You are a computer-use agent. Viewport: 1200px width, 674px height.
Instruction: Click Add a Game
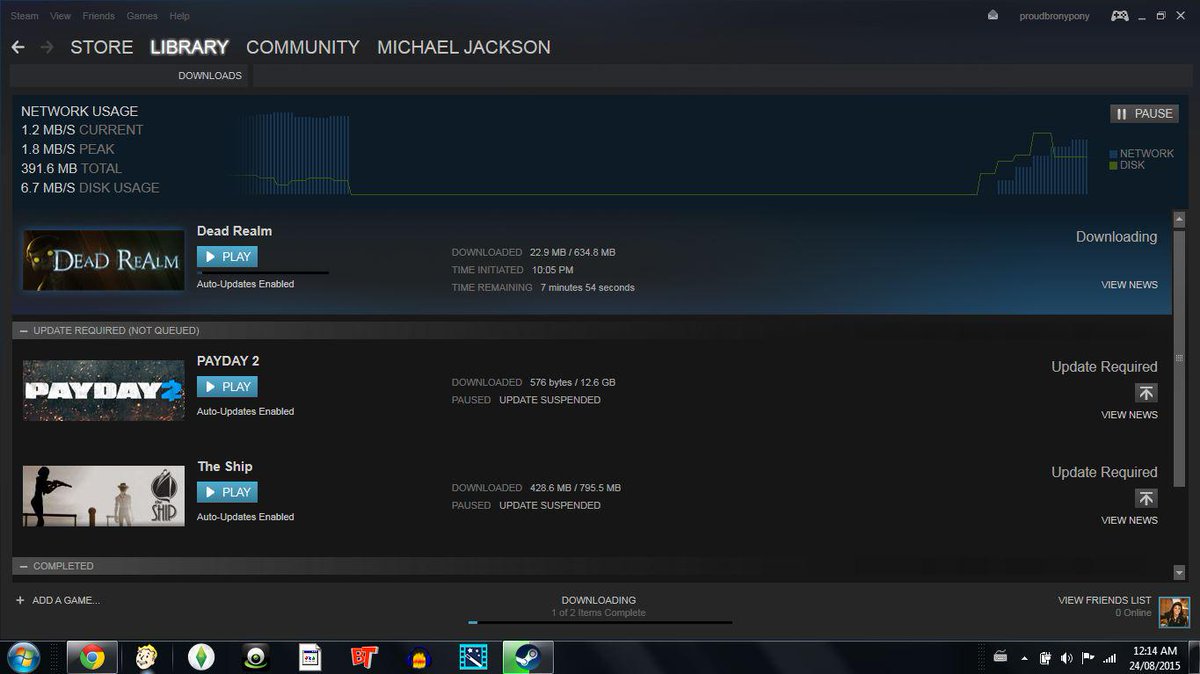pos(66,600)
